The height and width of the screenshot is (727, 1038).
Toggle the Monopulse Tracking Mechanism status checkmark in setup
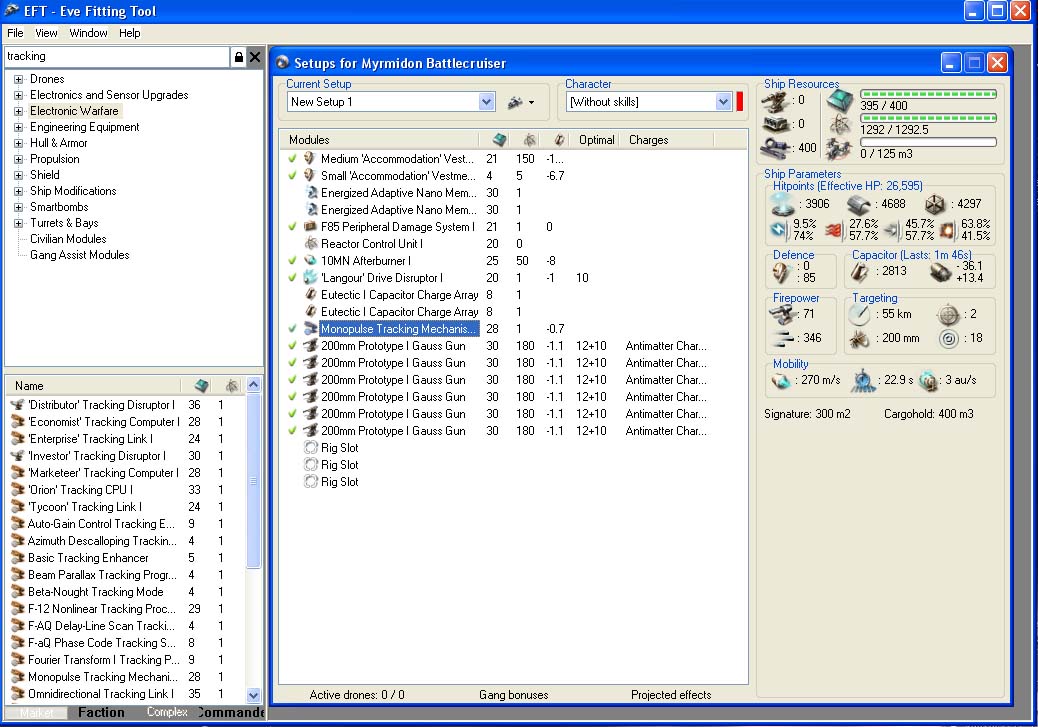pyautogui.click(x=292, y=329)
